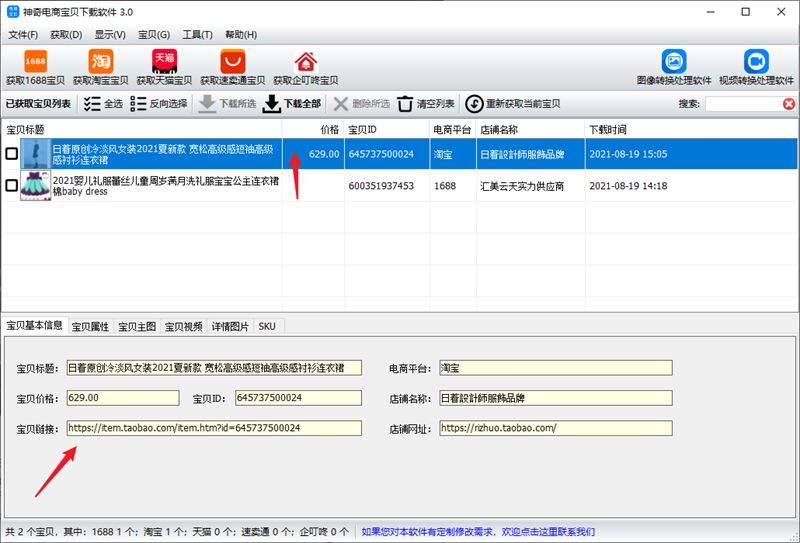Click the 店铺名称 field in the details panel
The image size is (800, 543).
tap(556, 398)
